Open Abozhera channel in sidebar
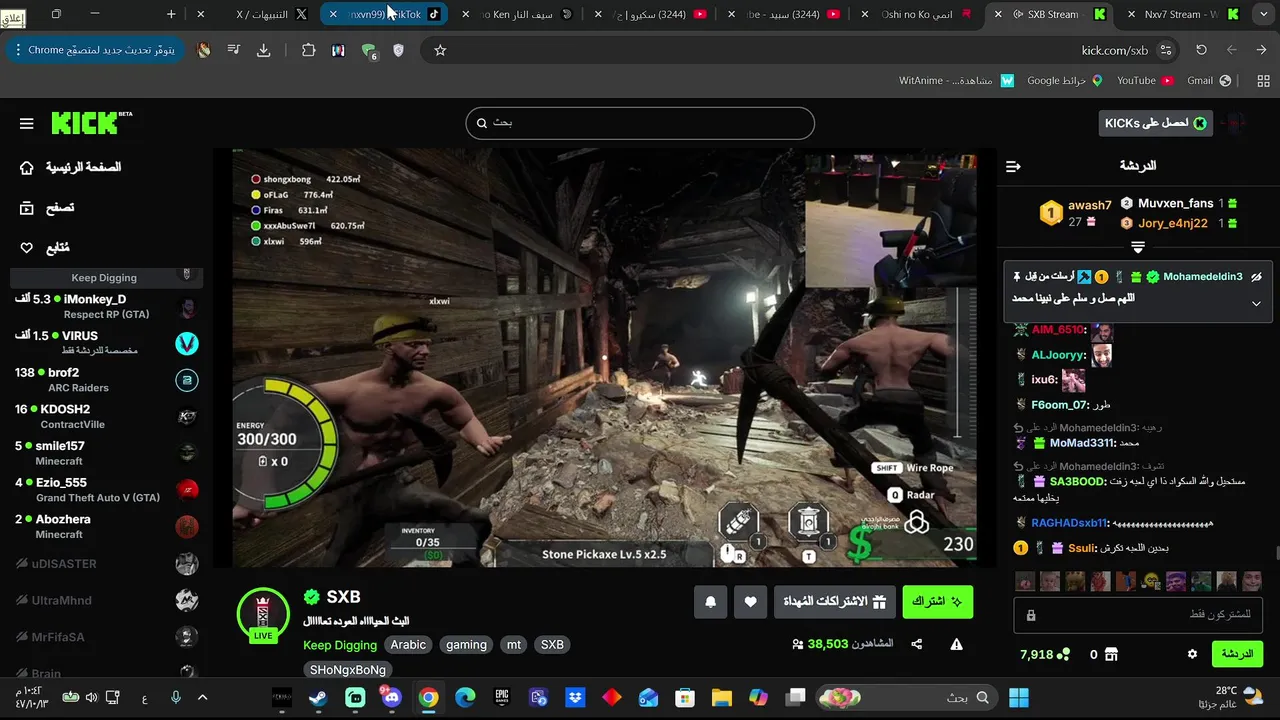Image resolution: width=1280 pixels, height=720 pixels. point(106,526)
